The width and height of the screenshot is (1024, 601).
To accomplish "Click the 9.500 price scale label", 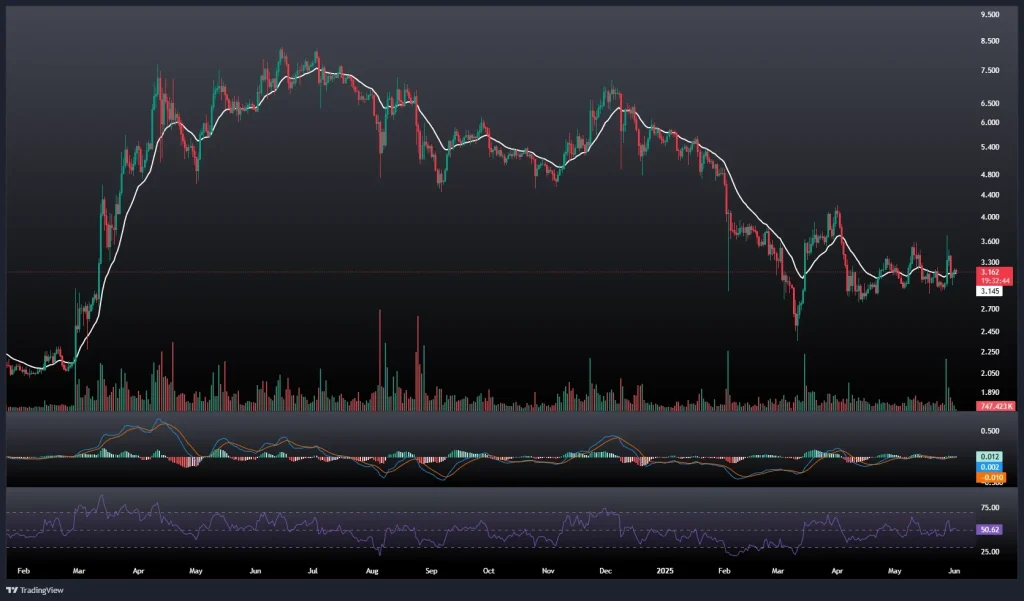I will [990, 15].
